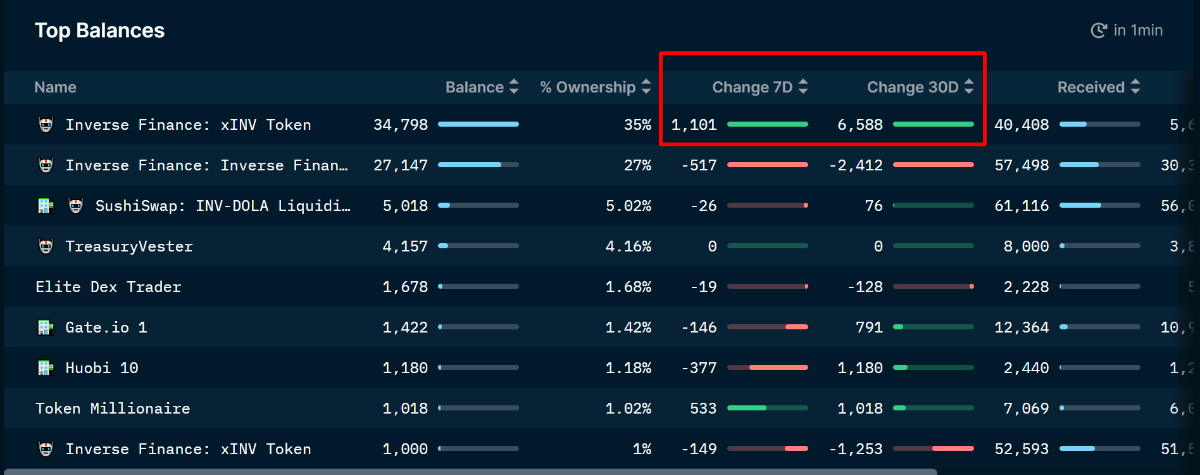
Task: Sort by Change 30D column
Action: click(920, 87)
